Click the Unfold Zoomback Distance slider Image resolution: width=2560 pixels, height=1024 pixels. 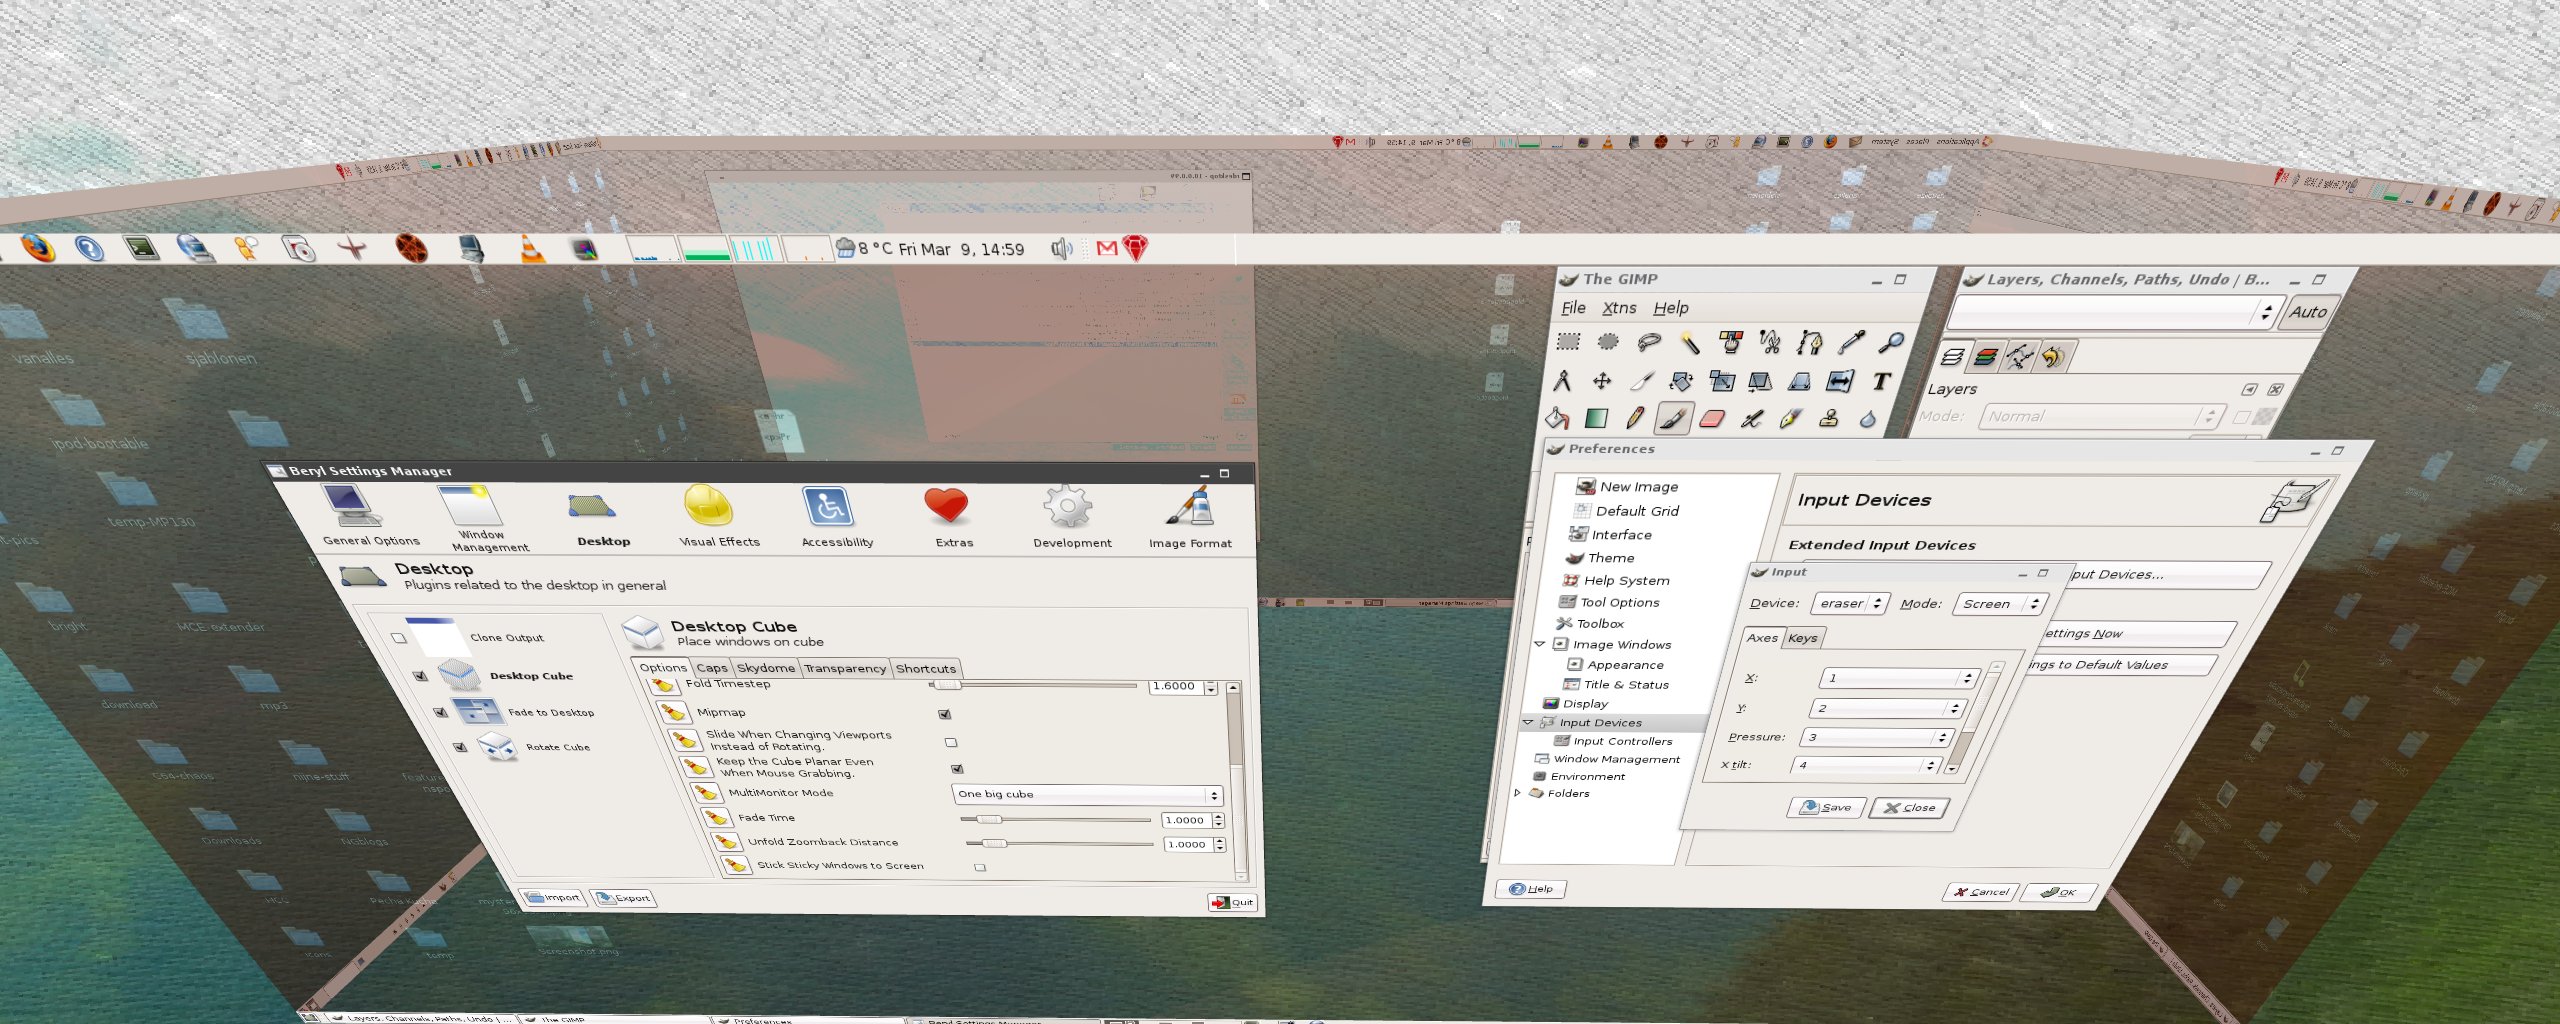1060,844
